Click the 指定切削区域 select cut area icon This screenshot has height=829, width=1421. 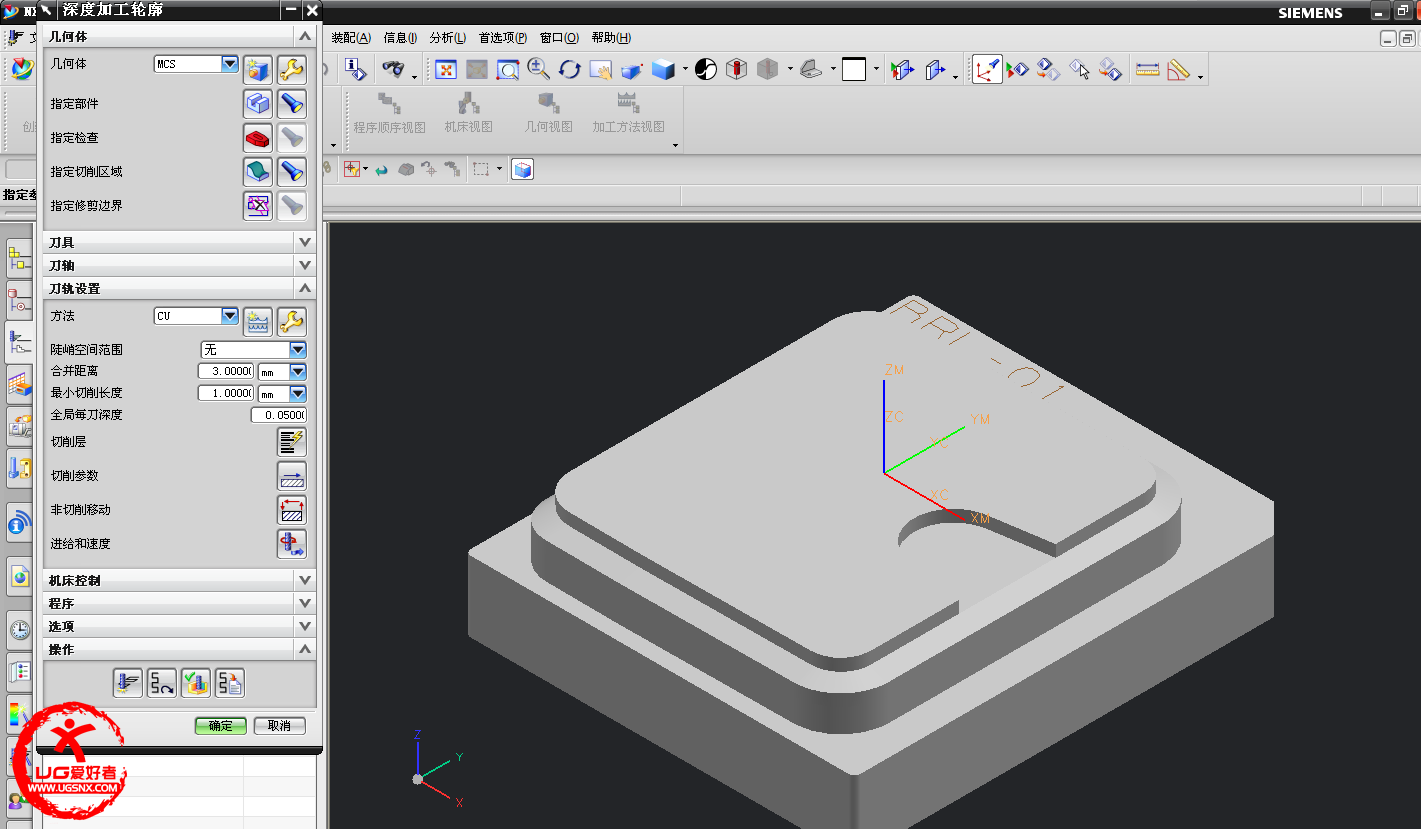click(x=258, y=171)
